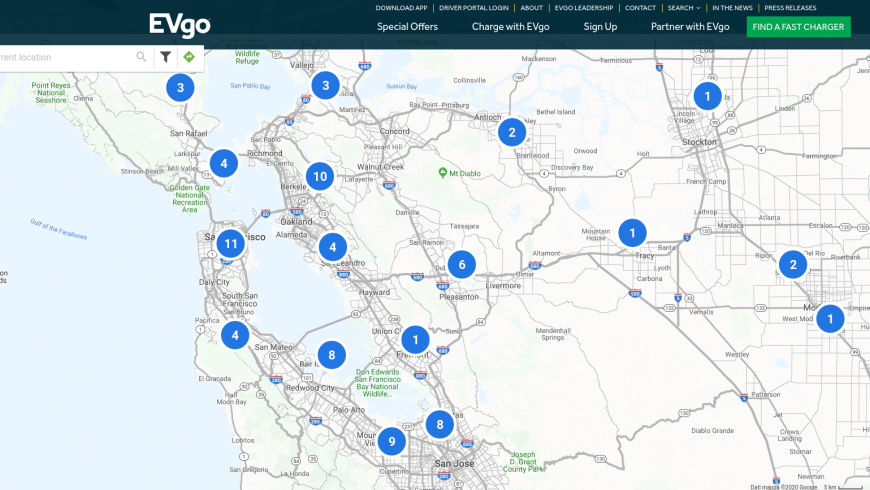Open Sign Up menu item
The width and height of the screenshot is (870, 490).
pos(600,27)
